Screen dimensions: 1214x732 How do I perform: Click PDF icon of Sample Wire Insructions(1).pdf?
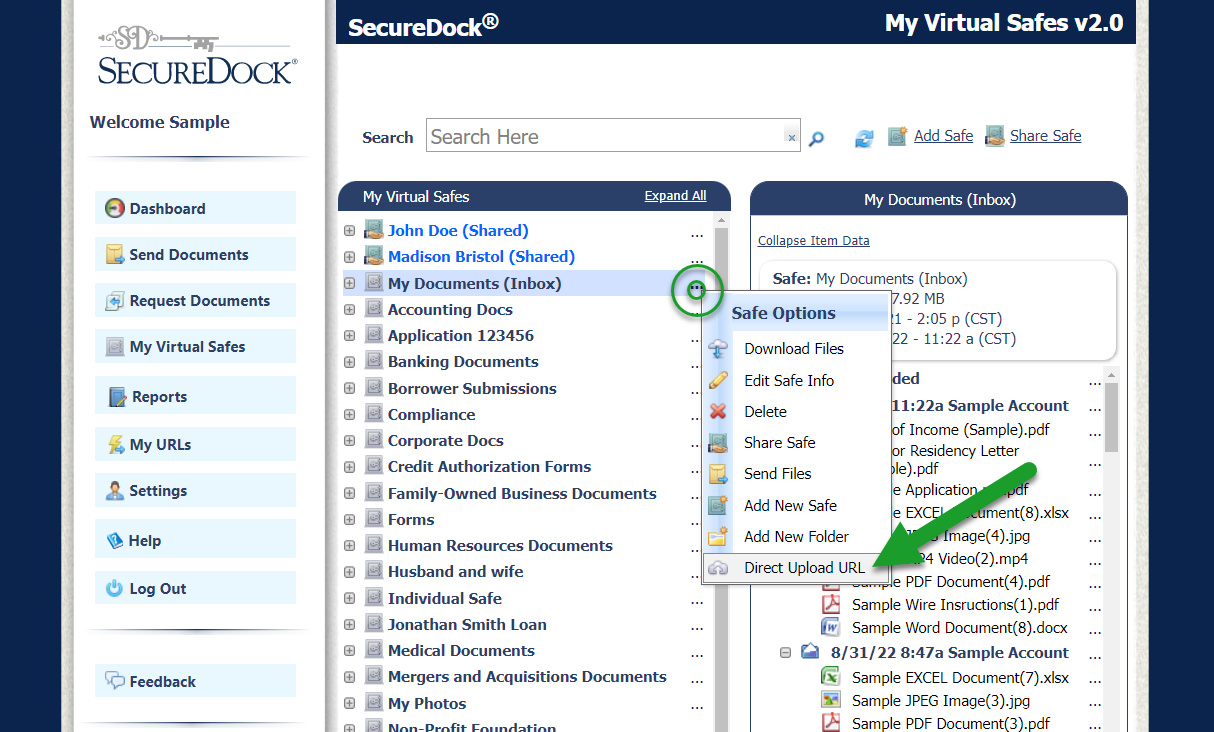pyautogui.click(x=830, y=604)
